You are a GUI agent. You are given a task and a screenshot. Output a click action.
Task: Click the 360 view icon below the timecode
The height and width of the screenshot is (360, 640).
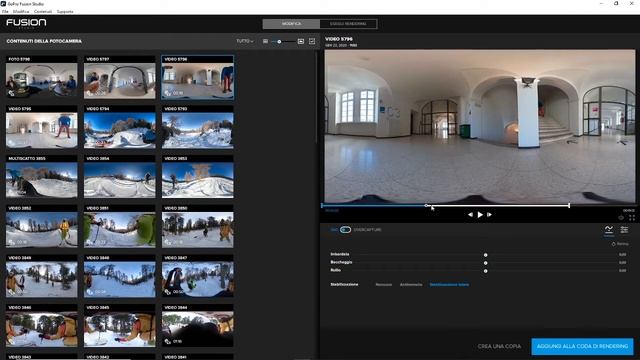pos(621,218)
